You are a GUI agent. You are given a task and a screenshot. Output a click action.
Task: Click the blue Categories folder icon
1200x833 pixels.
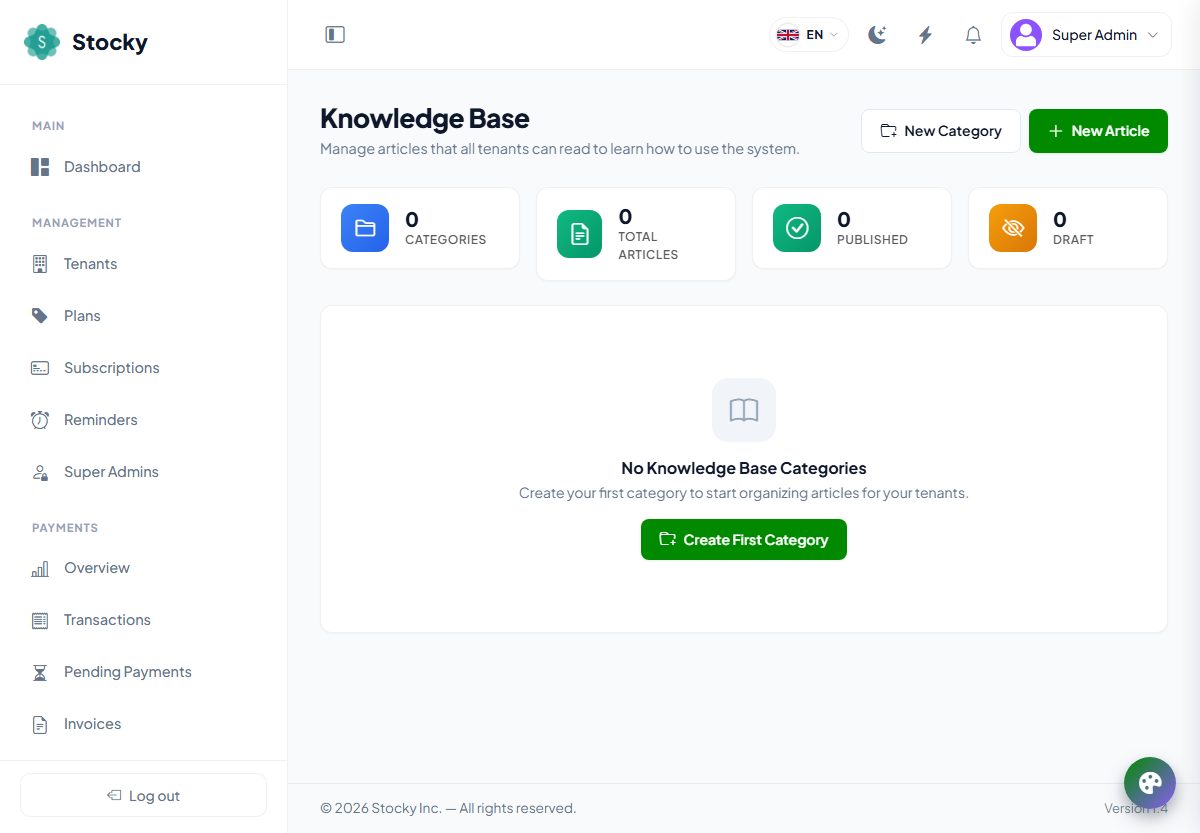(x=365, y=228)
